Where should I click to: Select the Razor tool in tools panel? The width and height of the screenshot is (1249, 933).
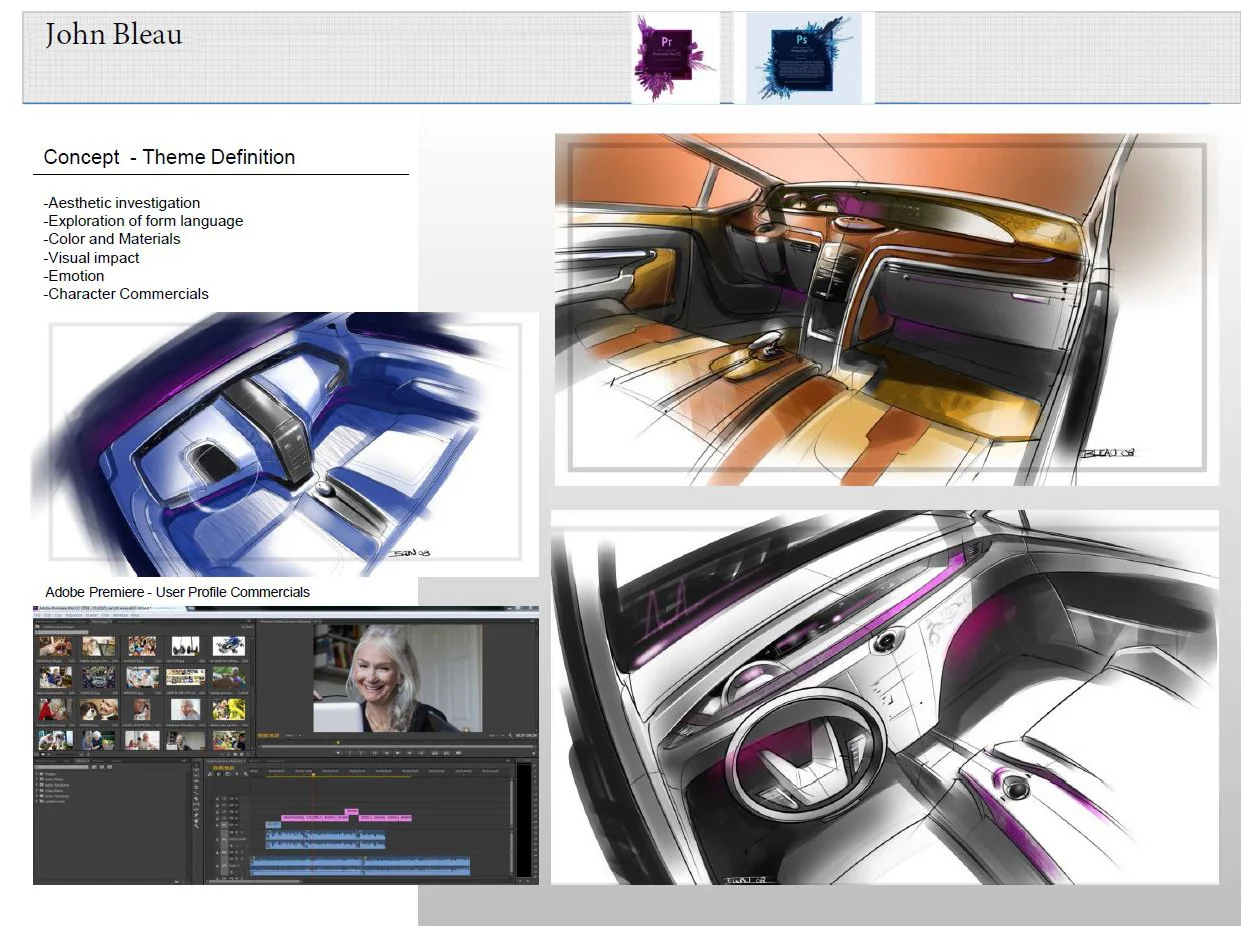point(196,799)
